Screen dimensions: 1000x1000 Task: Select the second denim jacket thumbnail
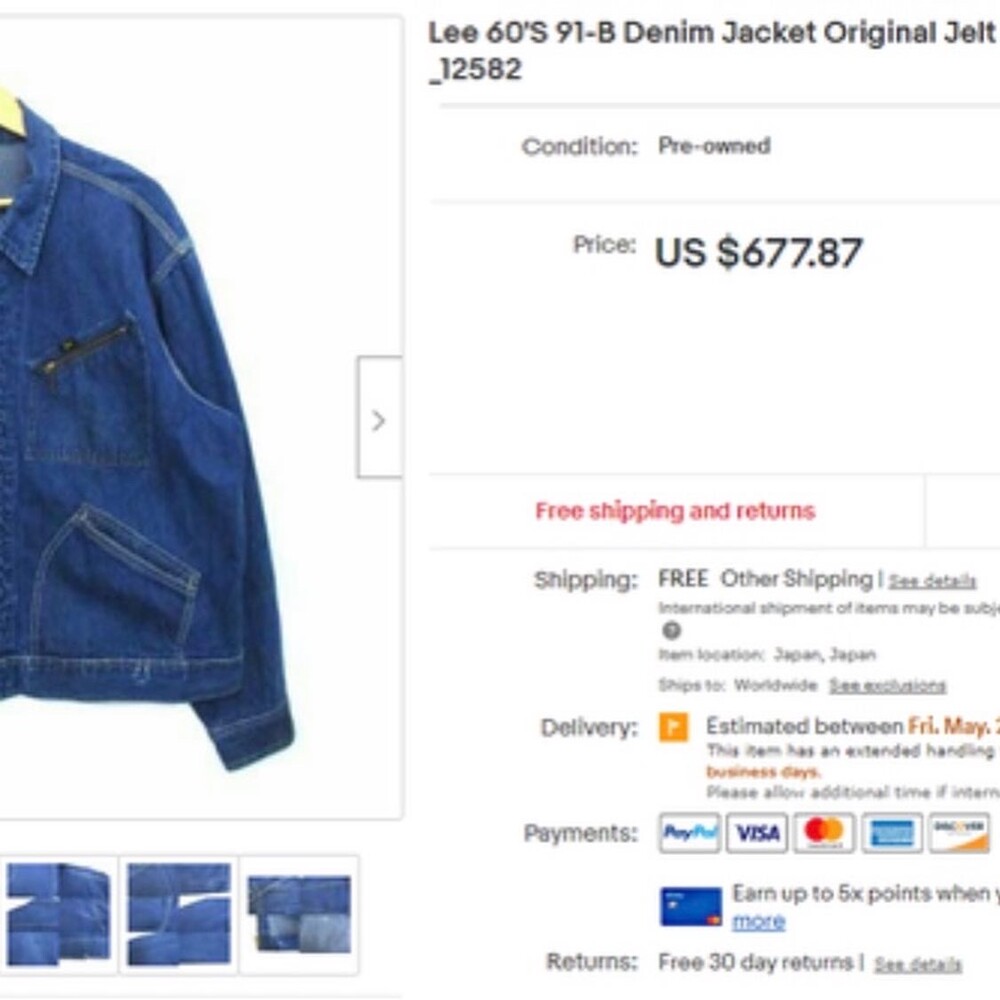(179, 915)
